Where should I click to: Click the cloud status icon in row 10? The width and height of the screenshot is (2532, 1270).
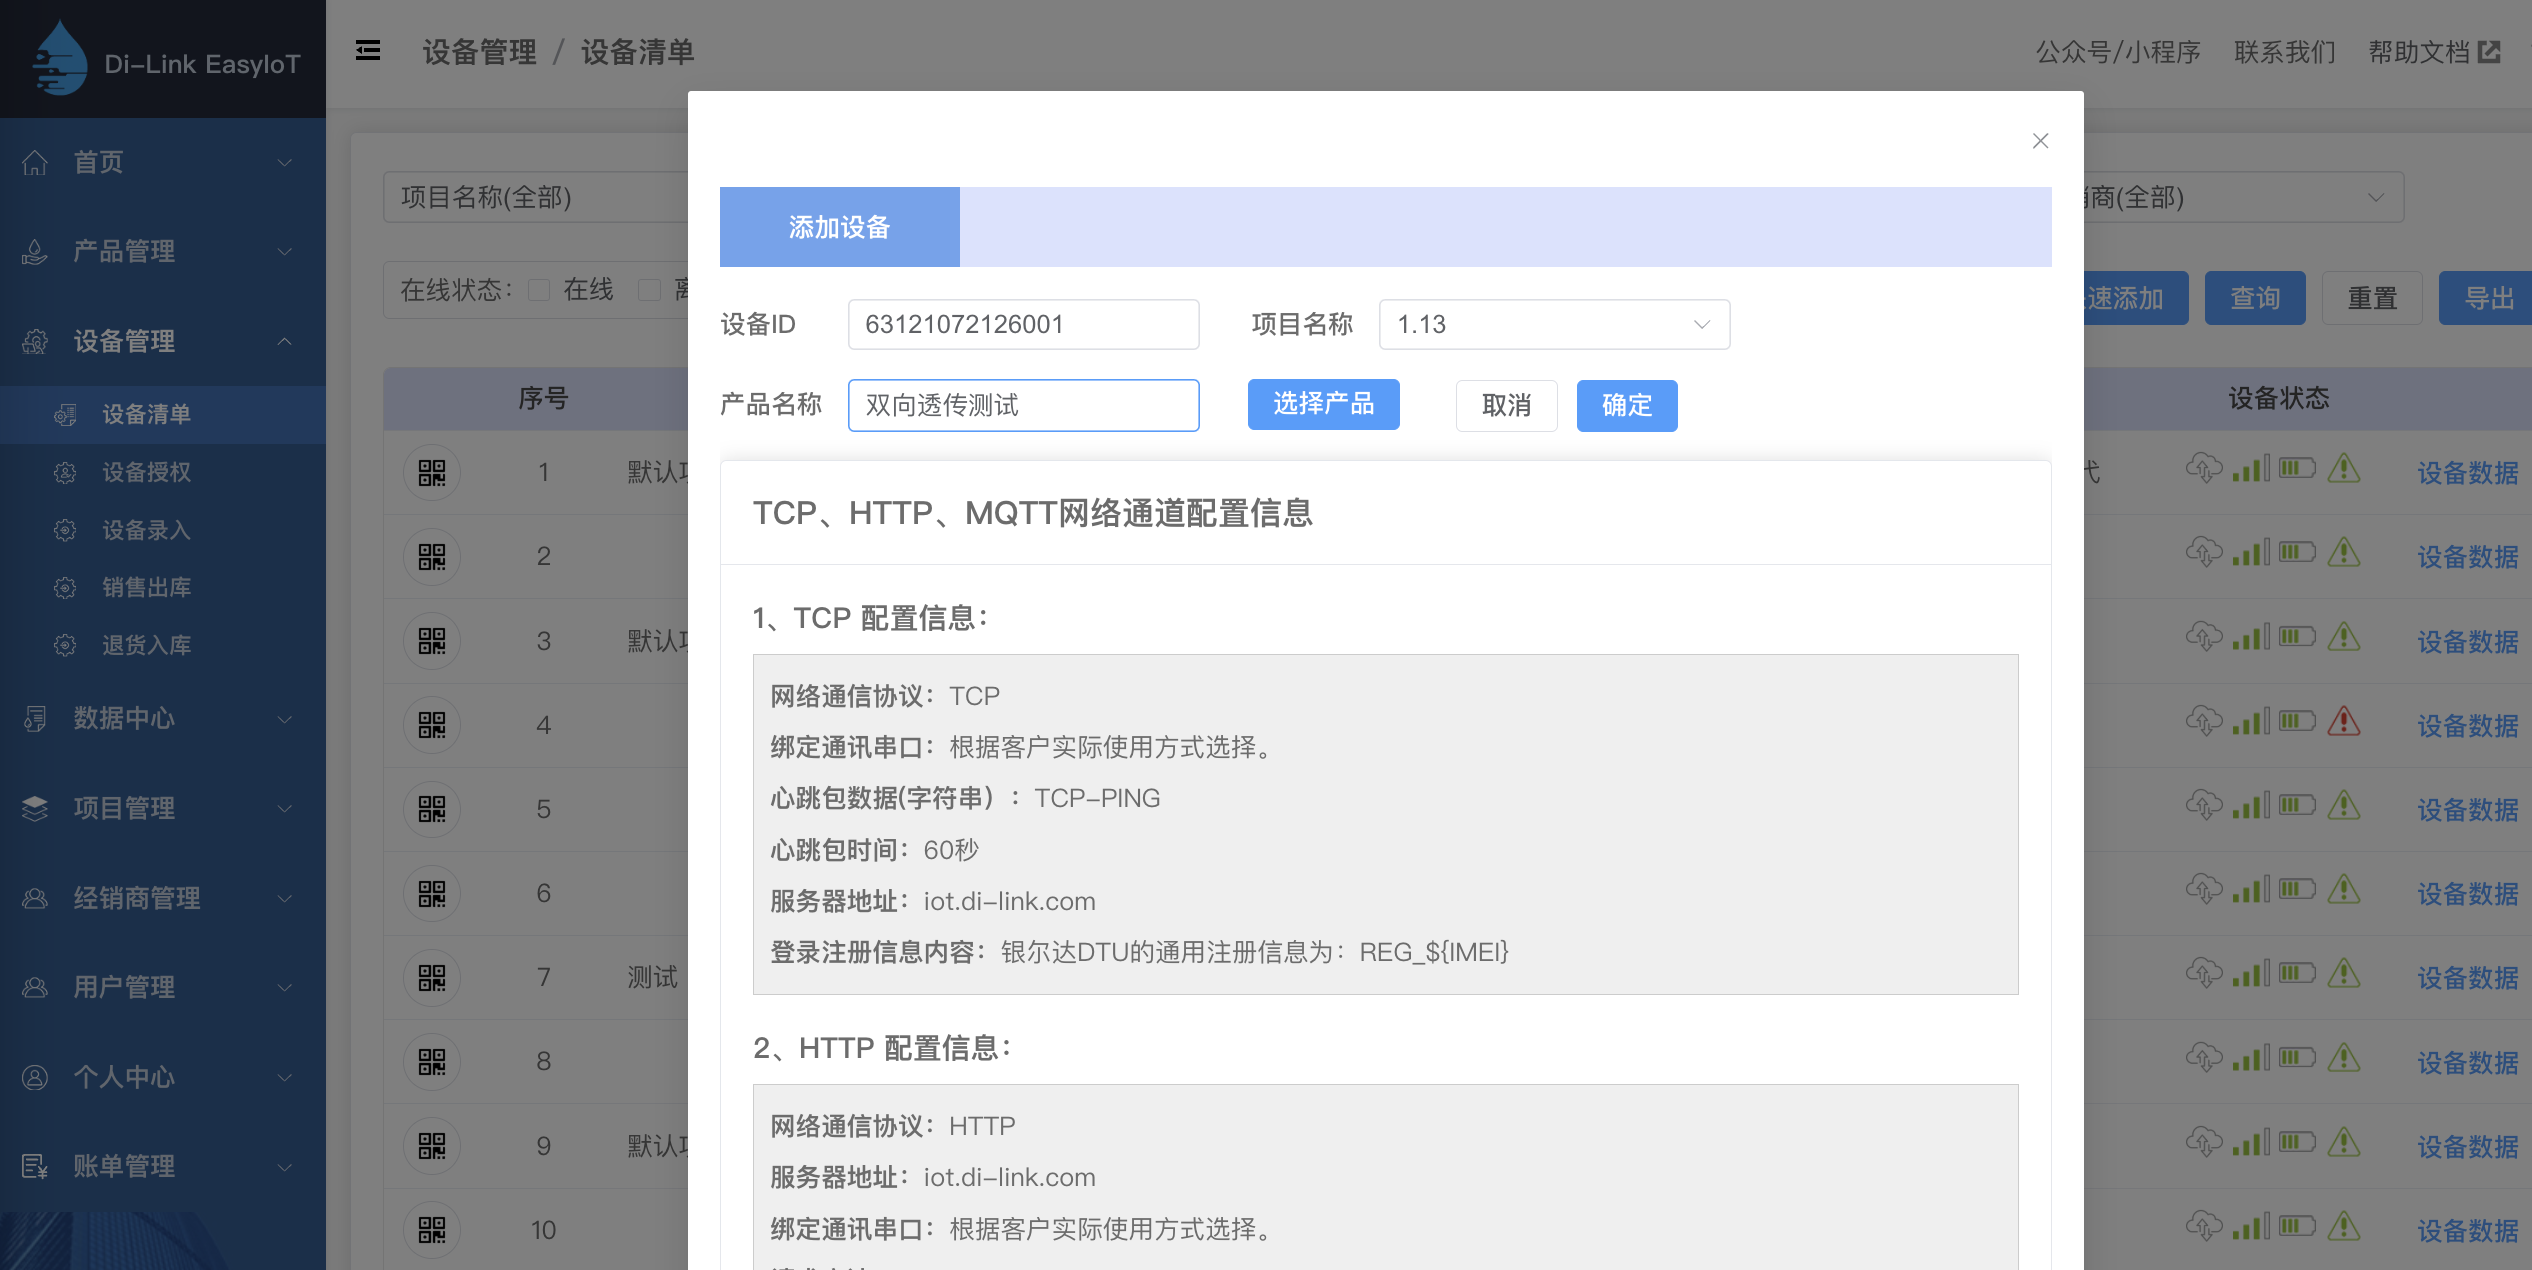(x=2204, y=1226)
